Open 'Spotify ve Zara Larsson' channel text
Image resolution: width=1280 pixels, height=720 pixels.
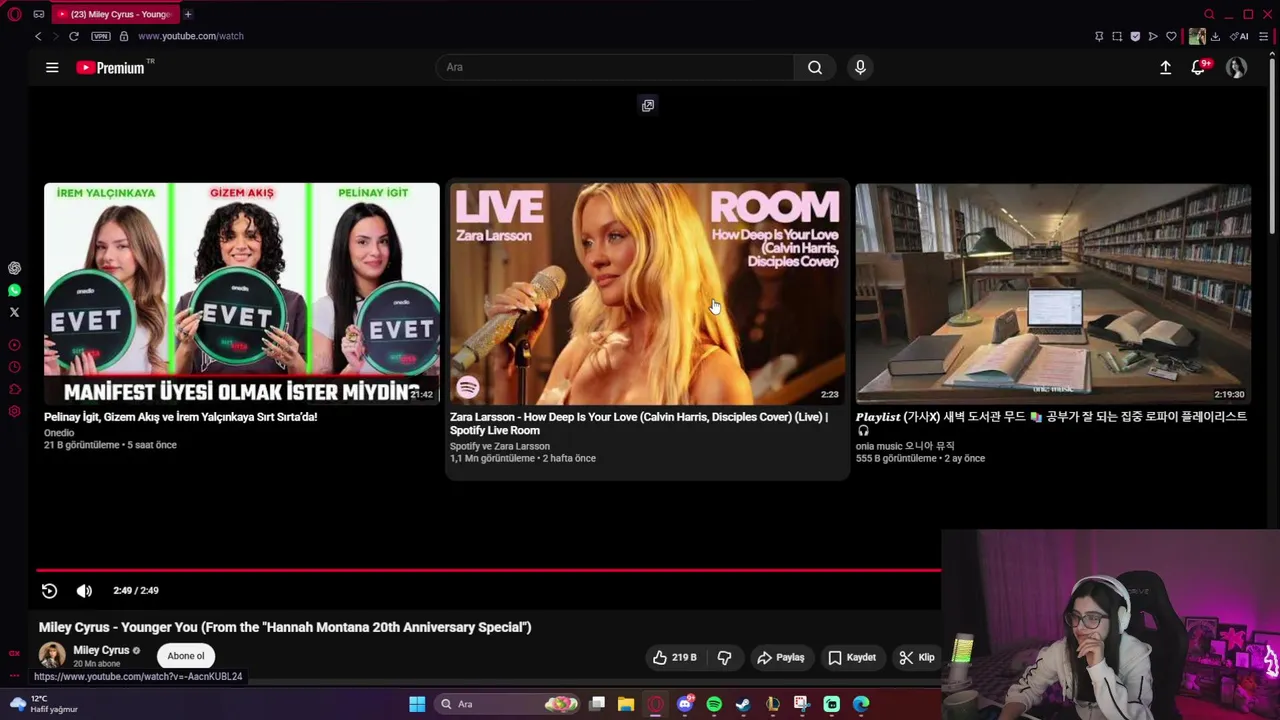tap(500, 446)
